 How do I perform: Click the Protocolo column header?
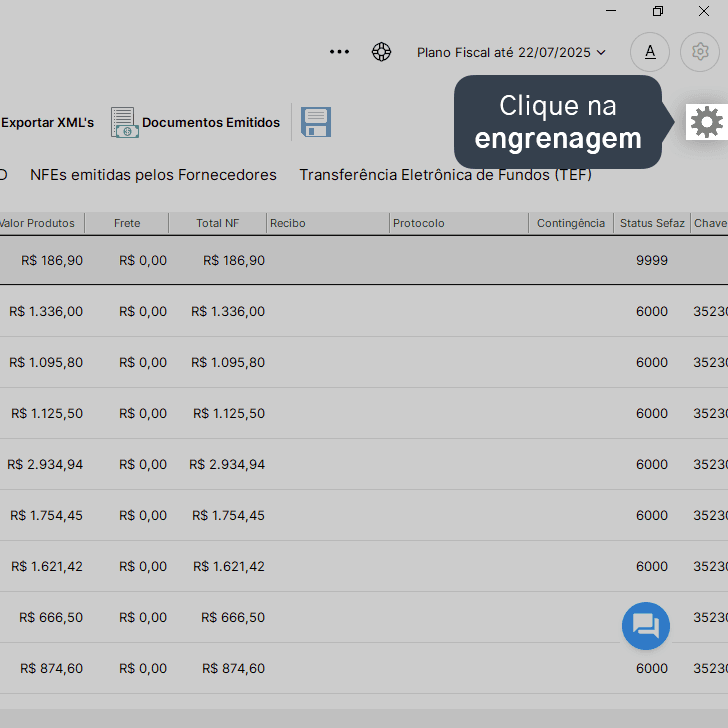(459, 223)
